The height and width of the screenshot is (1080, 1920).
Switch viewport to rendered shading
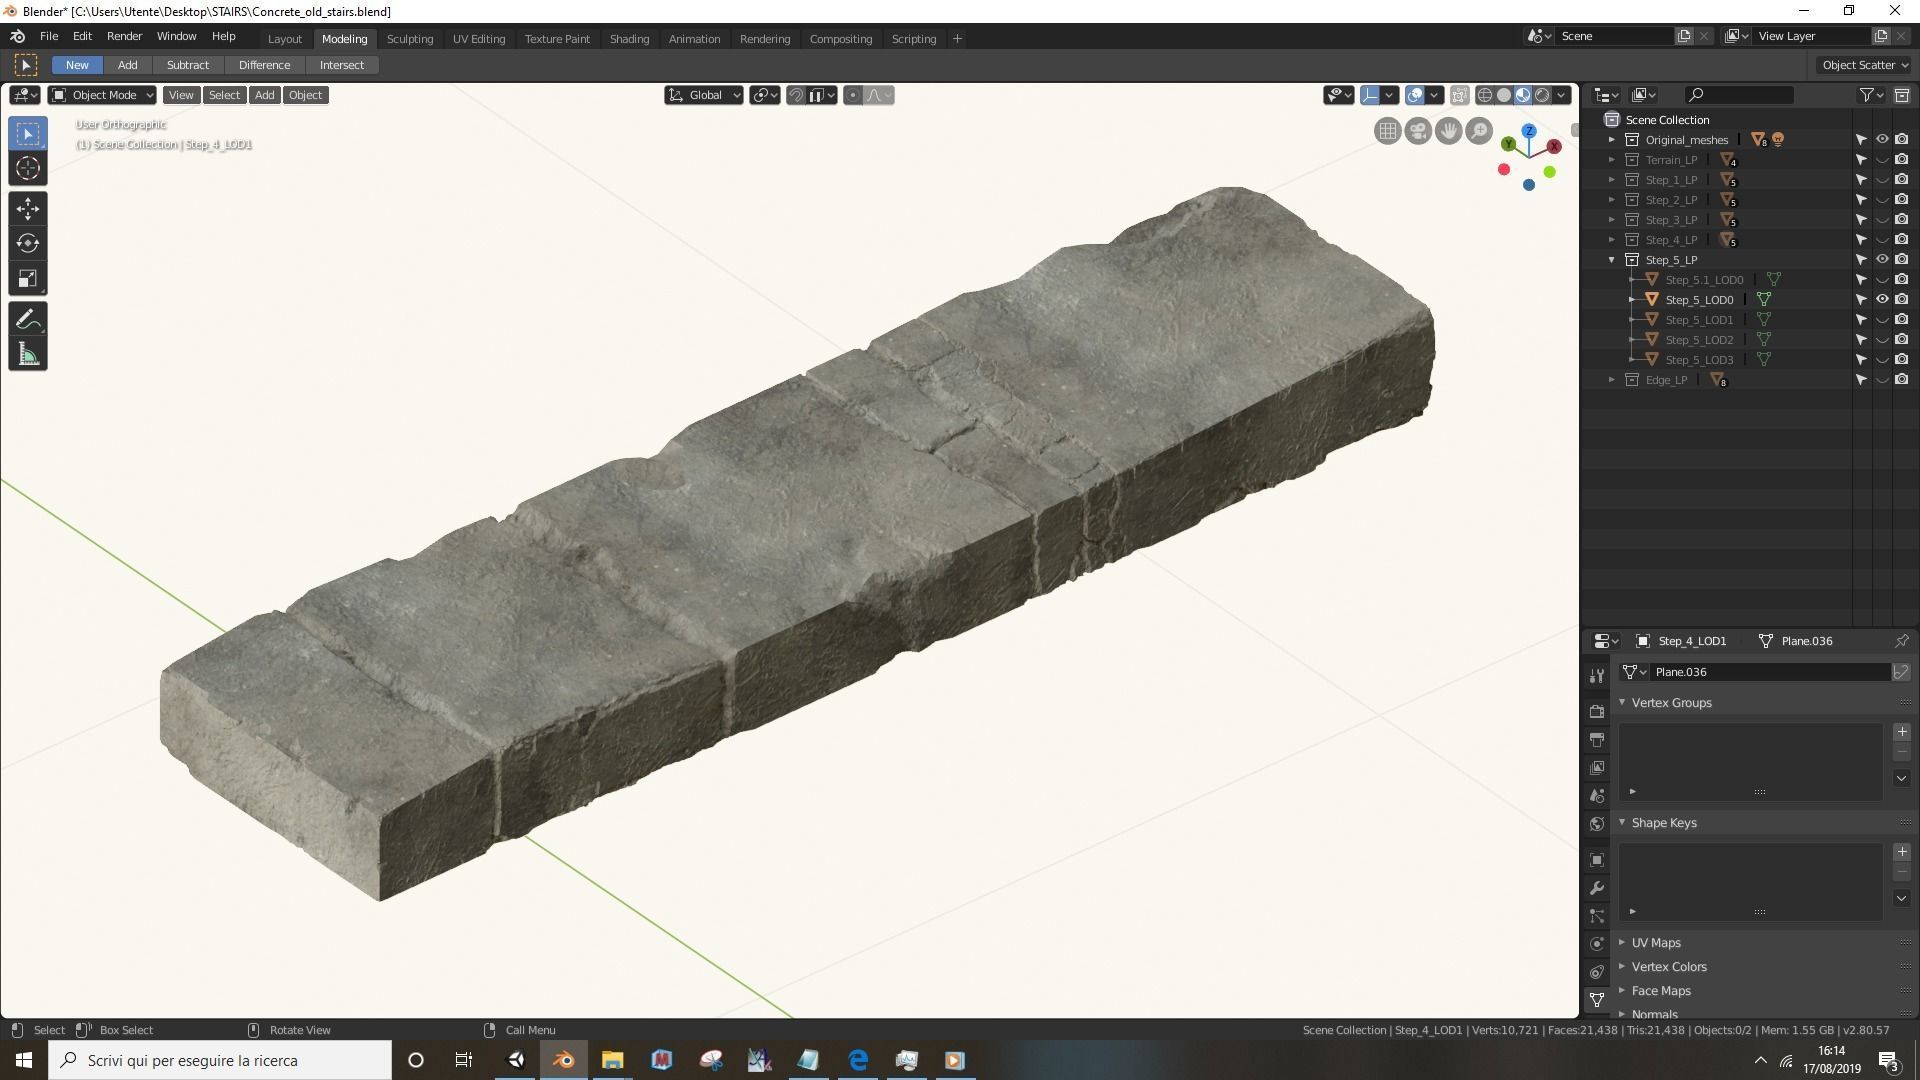point(1542,95)
